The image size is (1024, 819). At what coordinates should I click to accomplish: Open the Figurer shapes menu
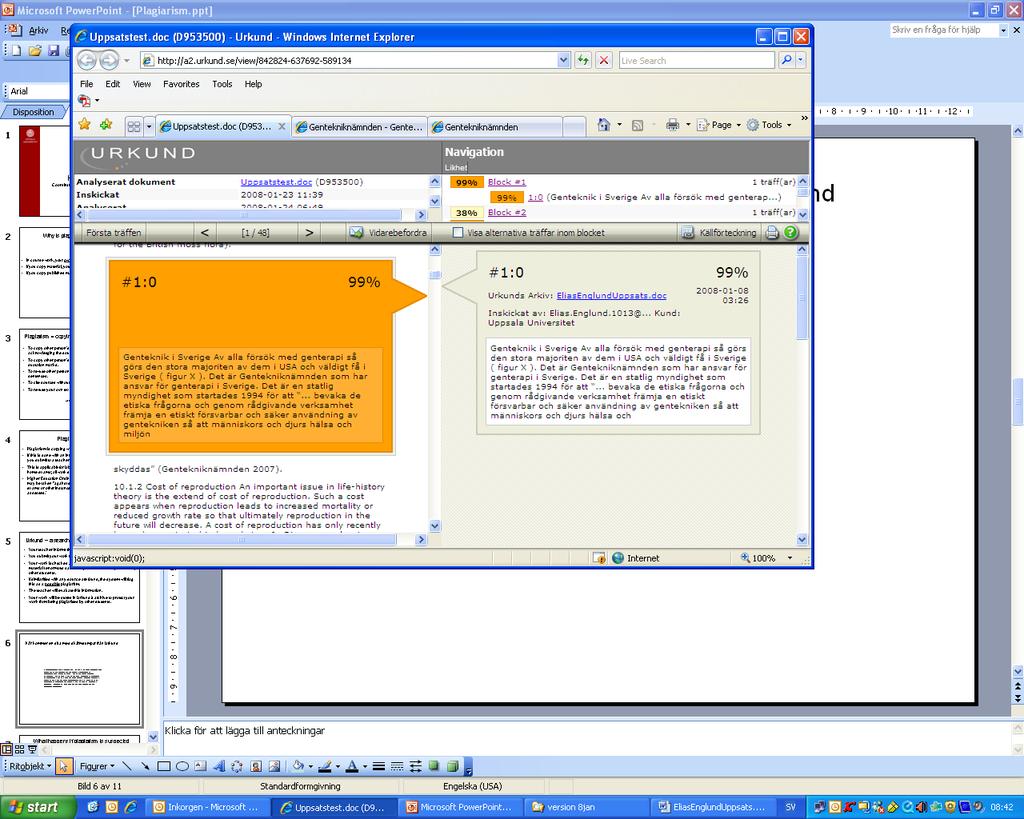pos(97,766)
